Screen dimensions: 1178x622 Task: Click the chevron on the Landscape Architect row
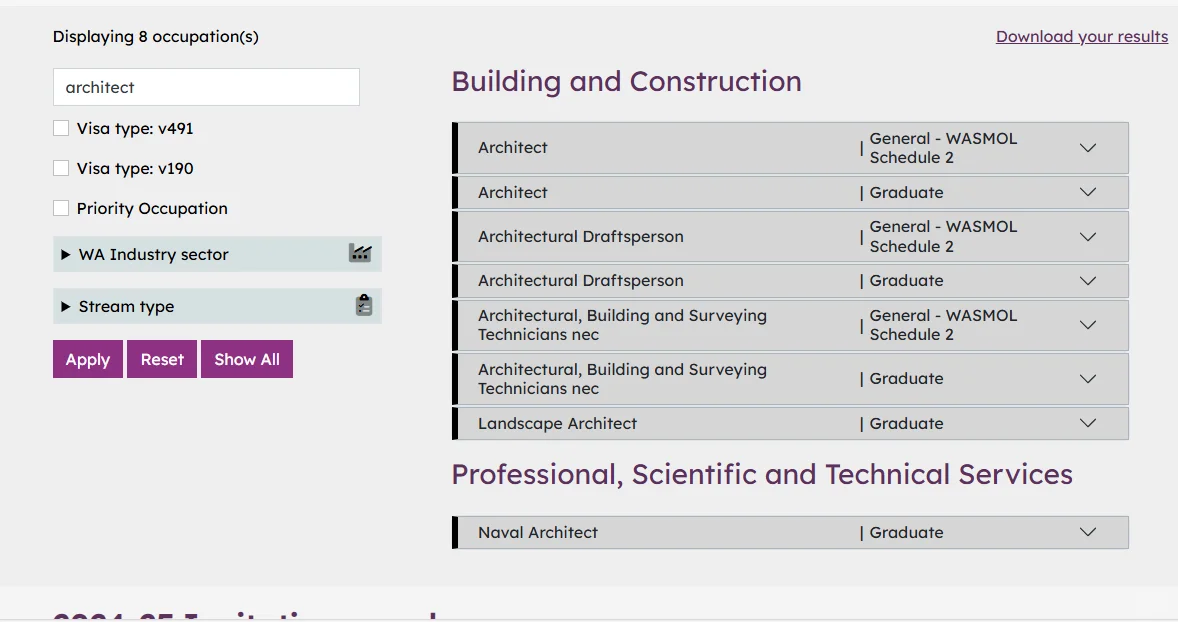[1088, 423]
